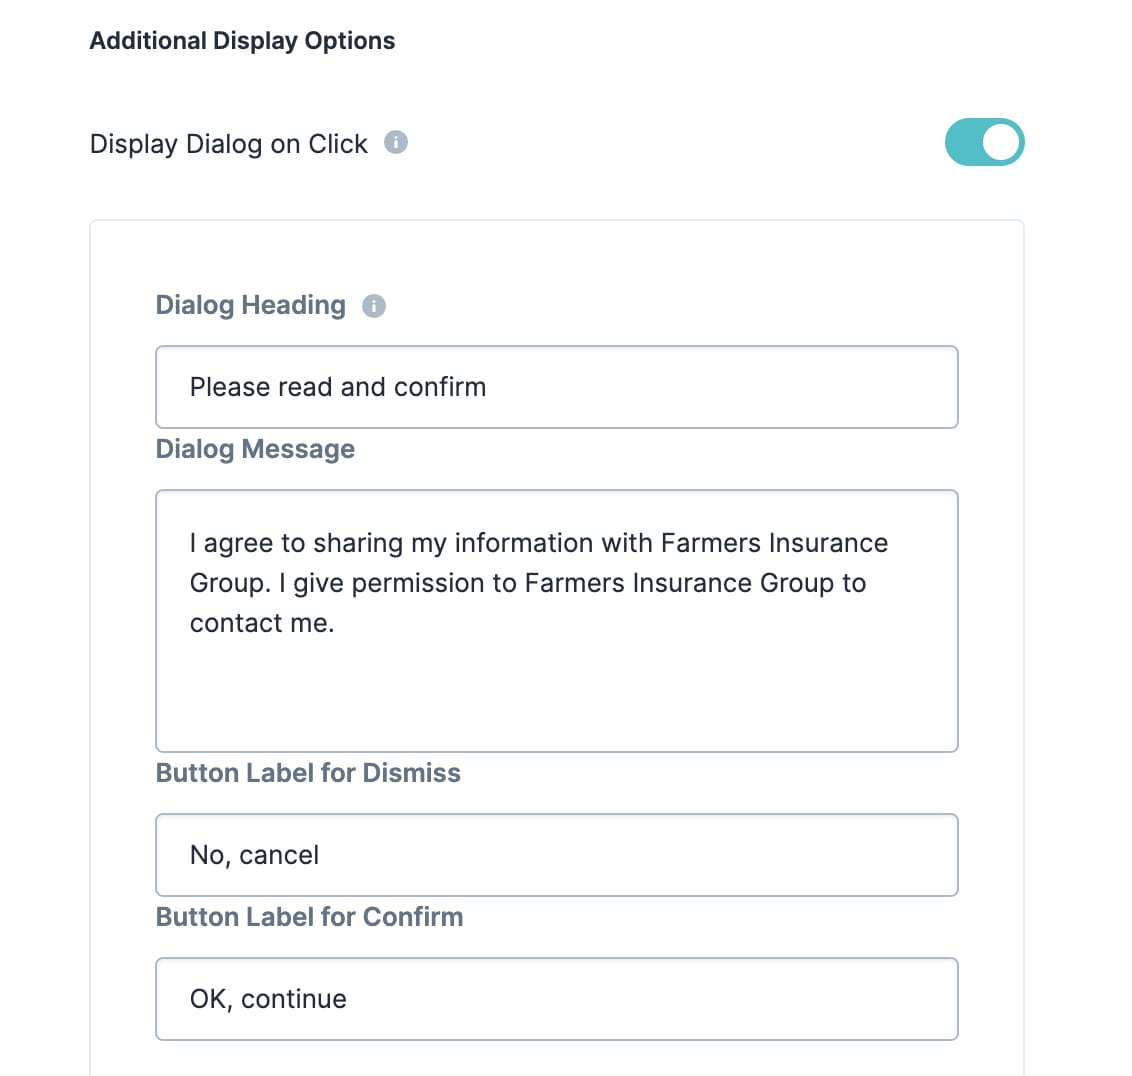Click the Button Label for Confirm label
The image size is (1132, 1076).
310,916
